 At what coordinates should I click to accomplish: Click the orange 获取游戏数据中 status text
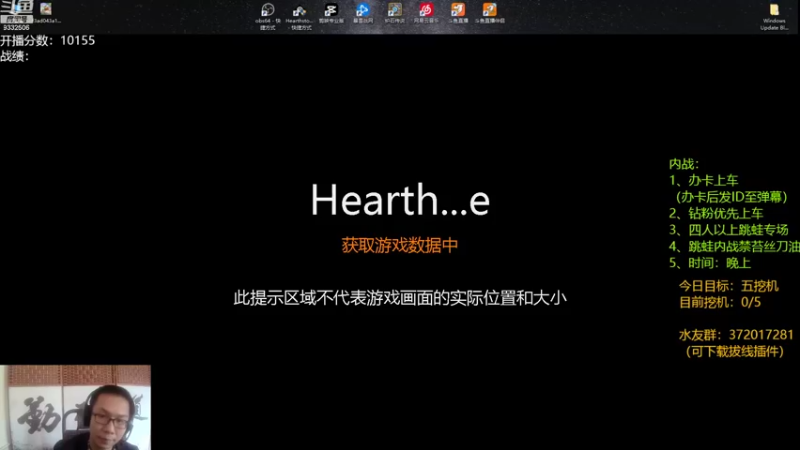(x=400, y=245)
